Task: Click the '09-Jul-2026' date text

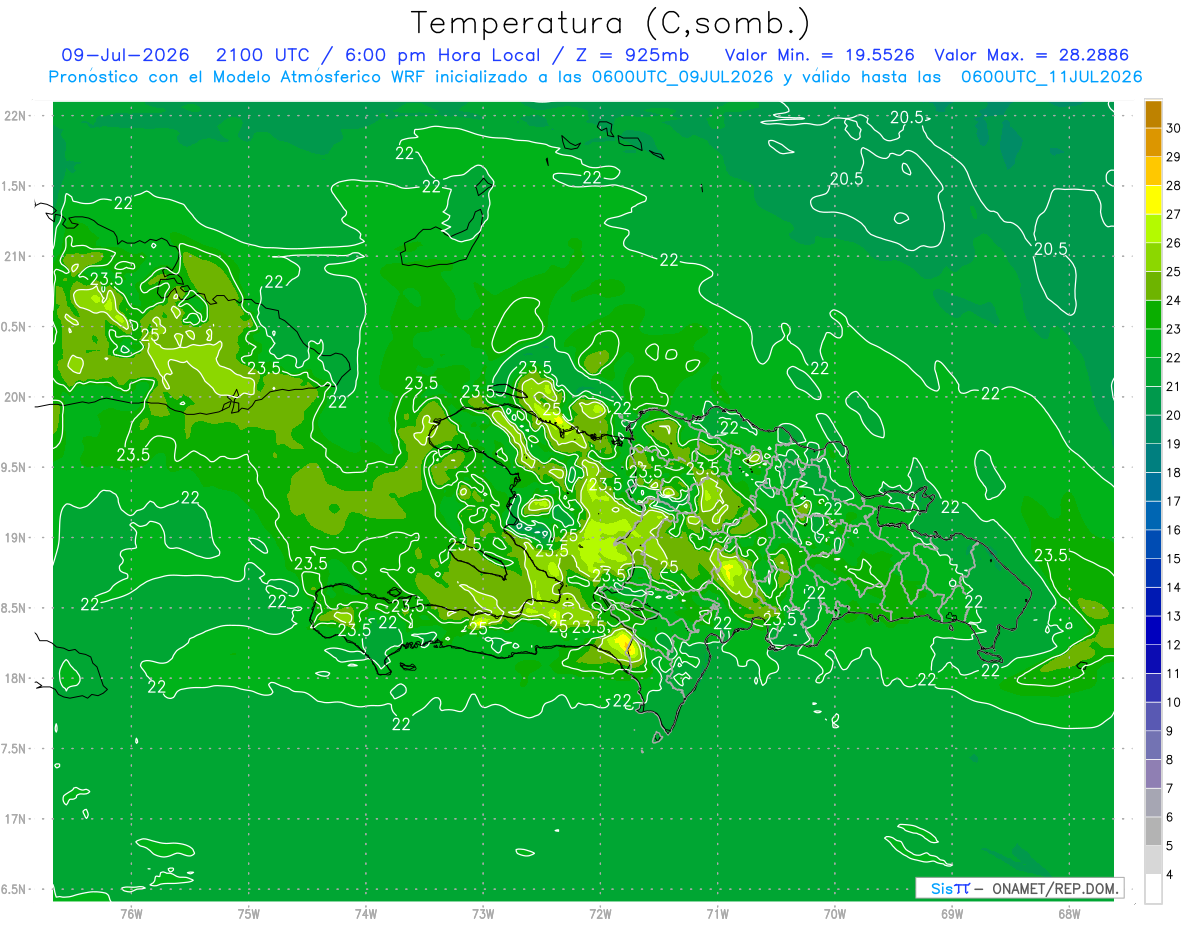Action: (x=125, y=55)
